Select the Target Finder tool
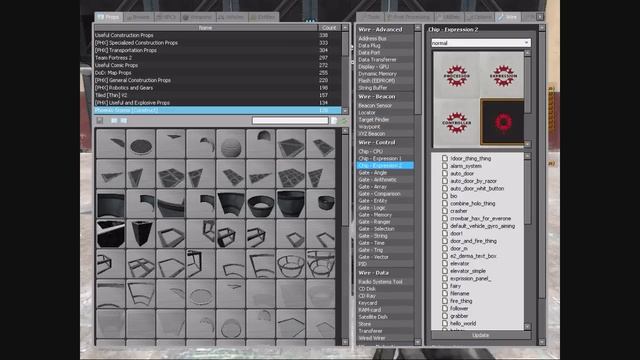The height and width of the screenshot is (360, 640). (x=385, y=120)
